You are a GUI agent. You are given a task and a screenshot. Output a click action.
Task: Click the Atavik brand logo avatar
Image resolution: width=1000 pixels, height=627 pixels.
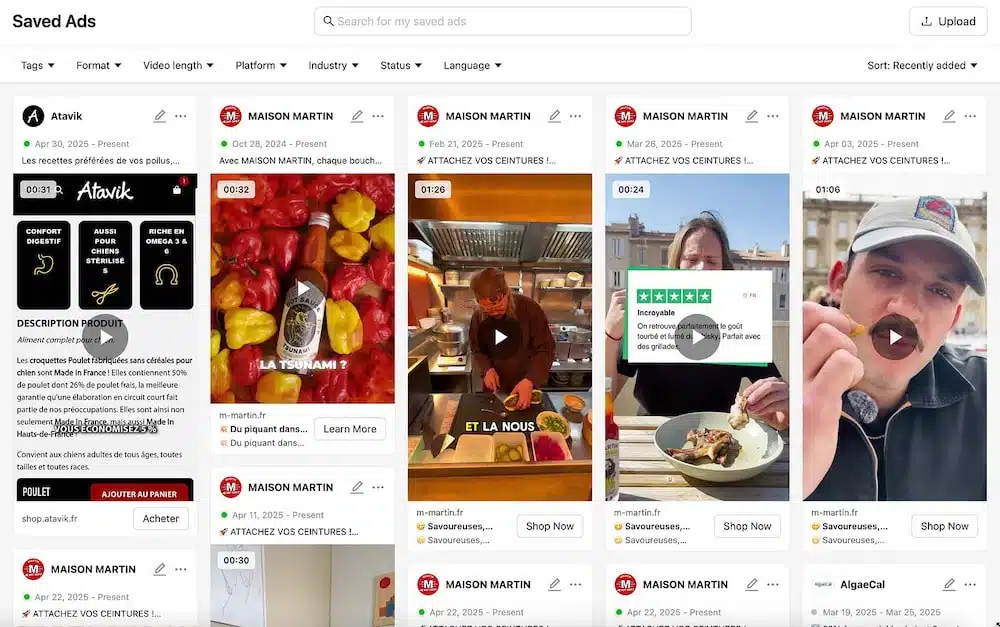33,116
